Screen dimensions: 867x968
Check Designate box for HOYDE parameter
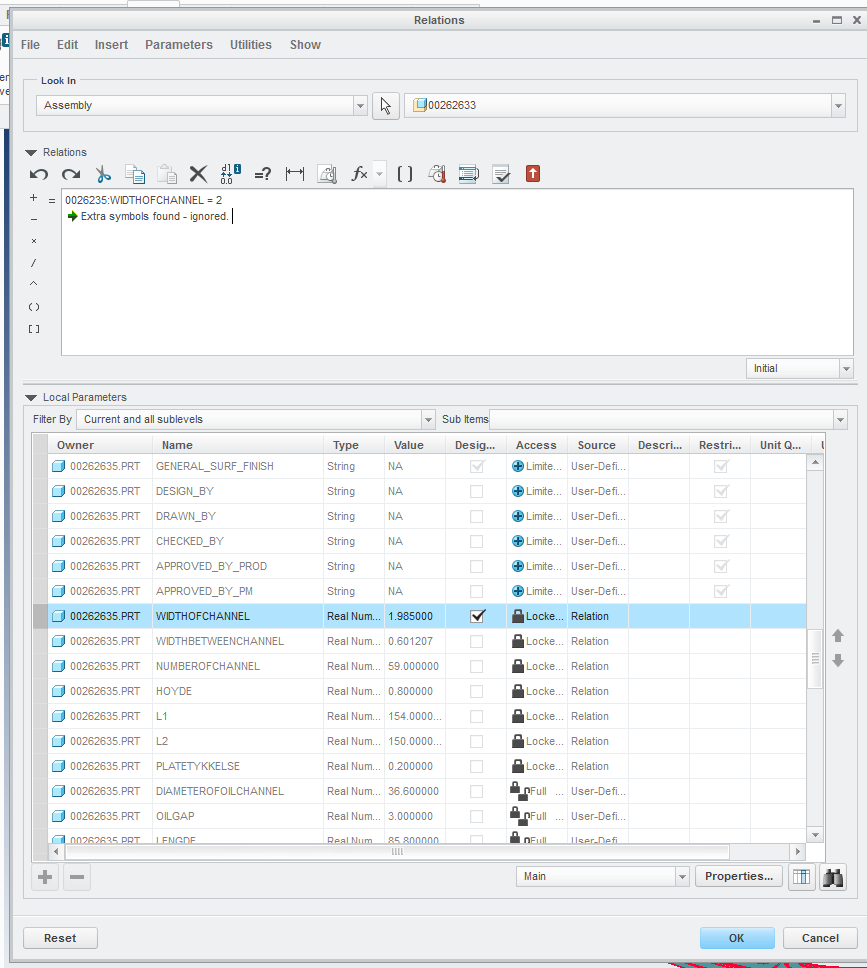pos(477,691)
